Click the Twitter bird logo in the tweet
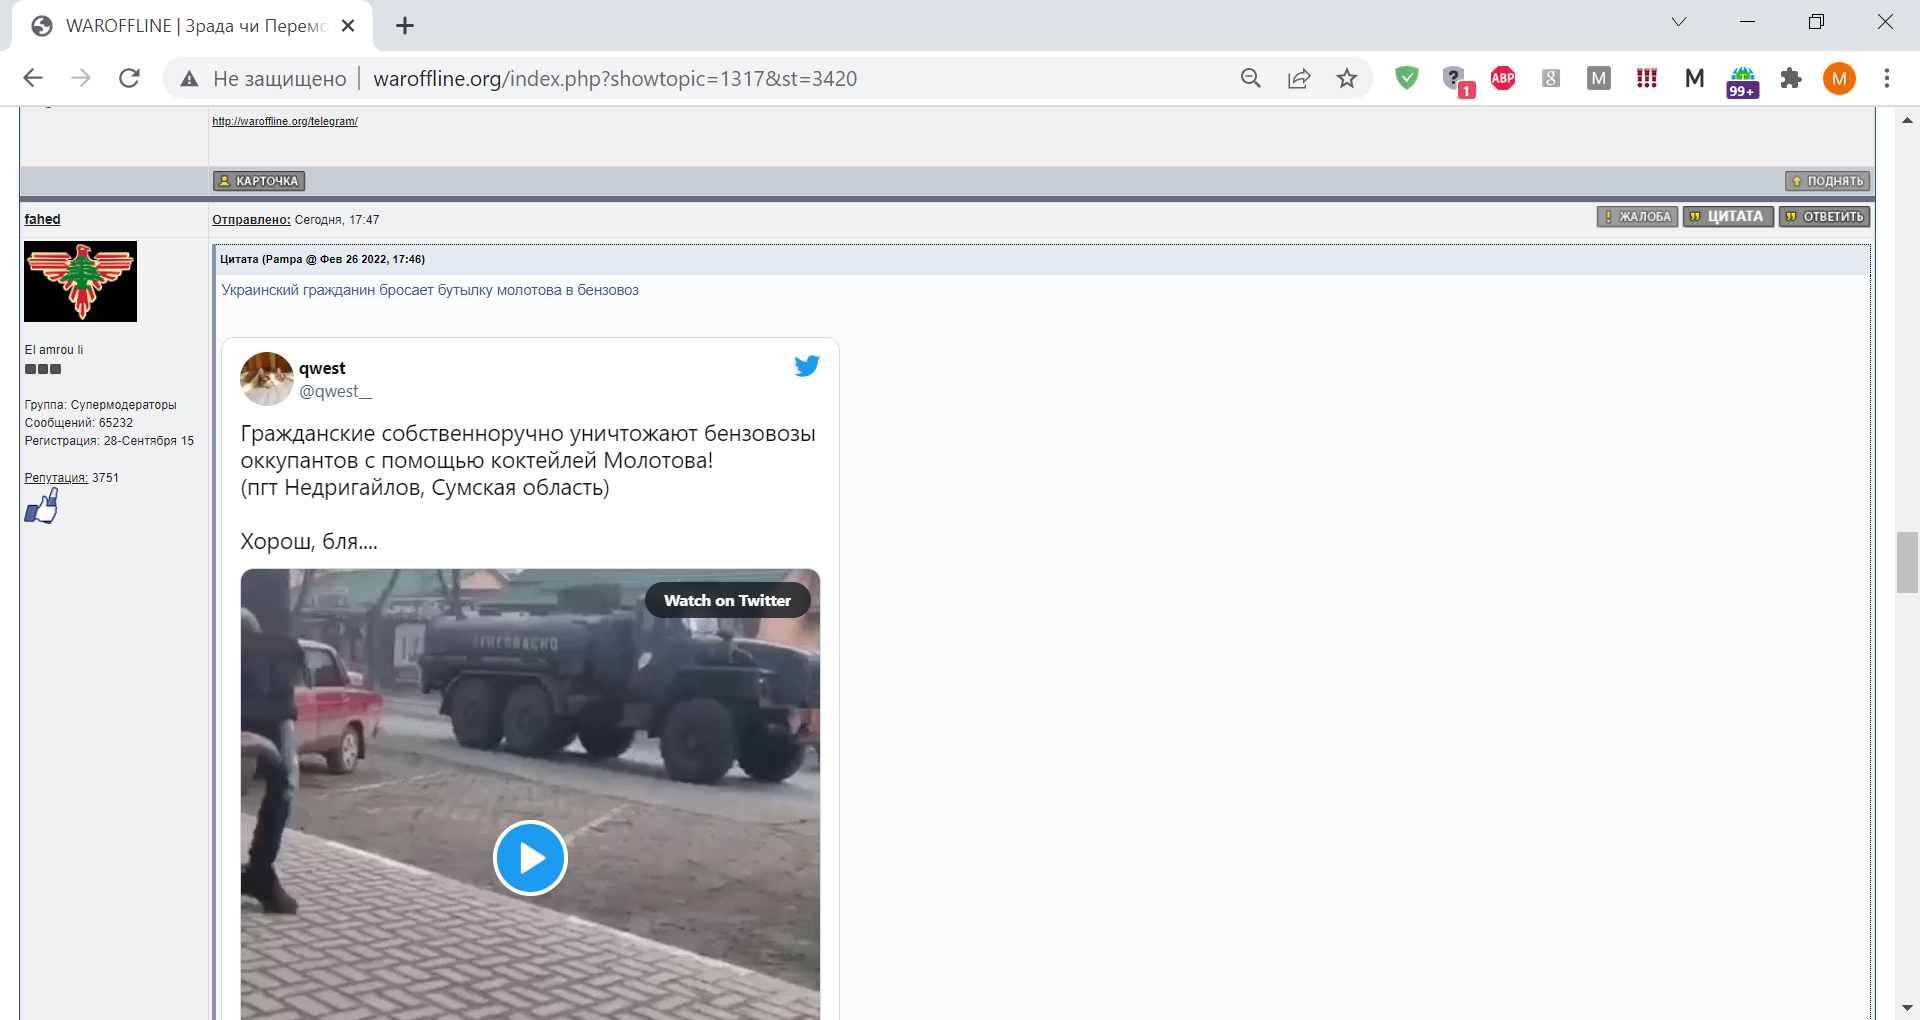This screenshot has width=1920, height=1020. point(807,366)
